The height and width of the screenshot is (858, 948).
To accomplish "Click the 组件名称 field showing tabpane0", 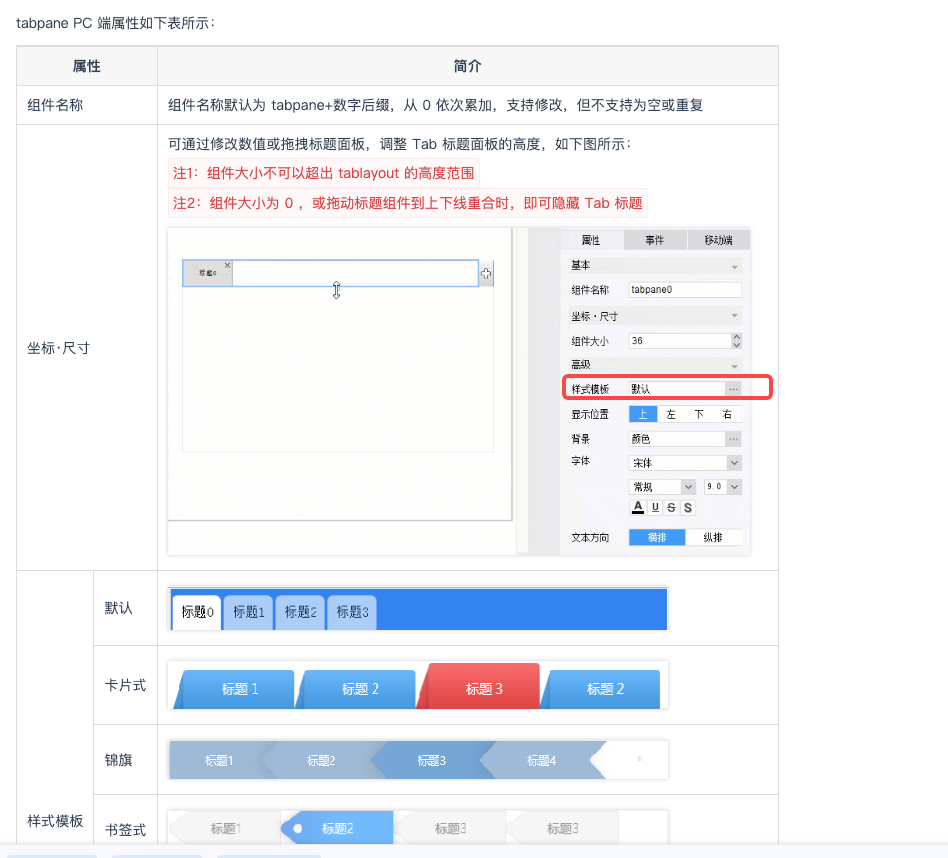I will tap(685, 290).
